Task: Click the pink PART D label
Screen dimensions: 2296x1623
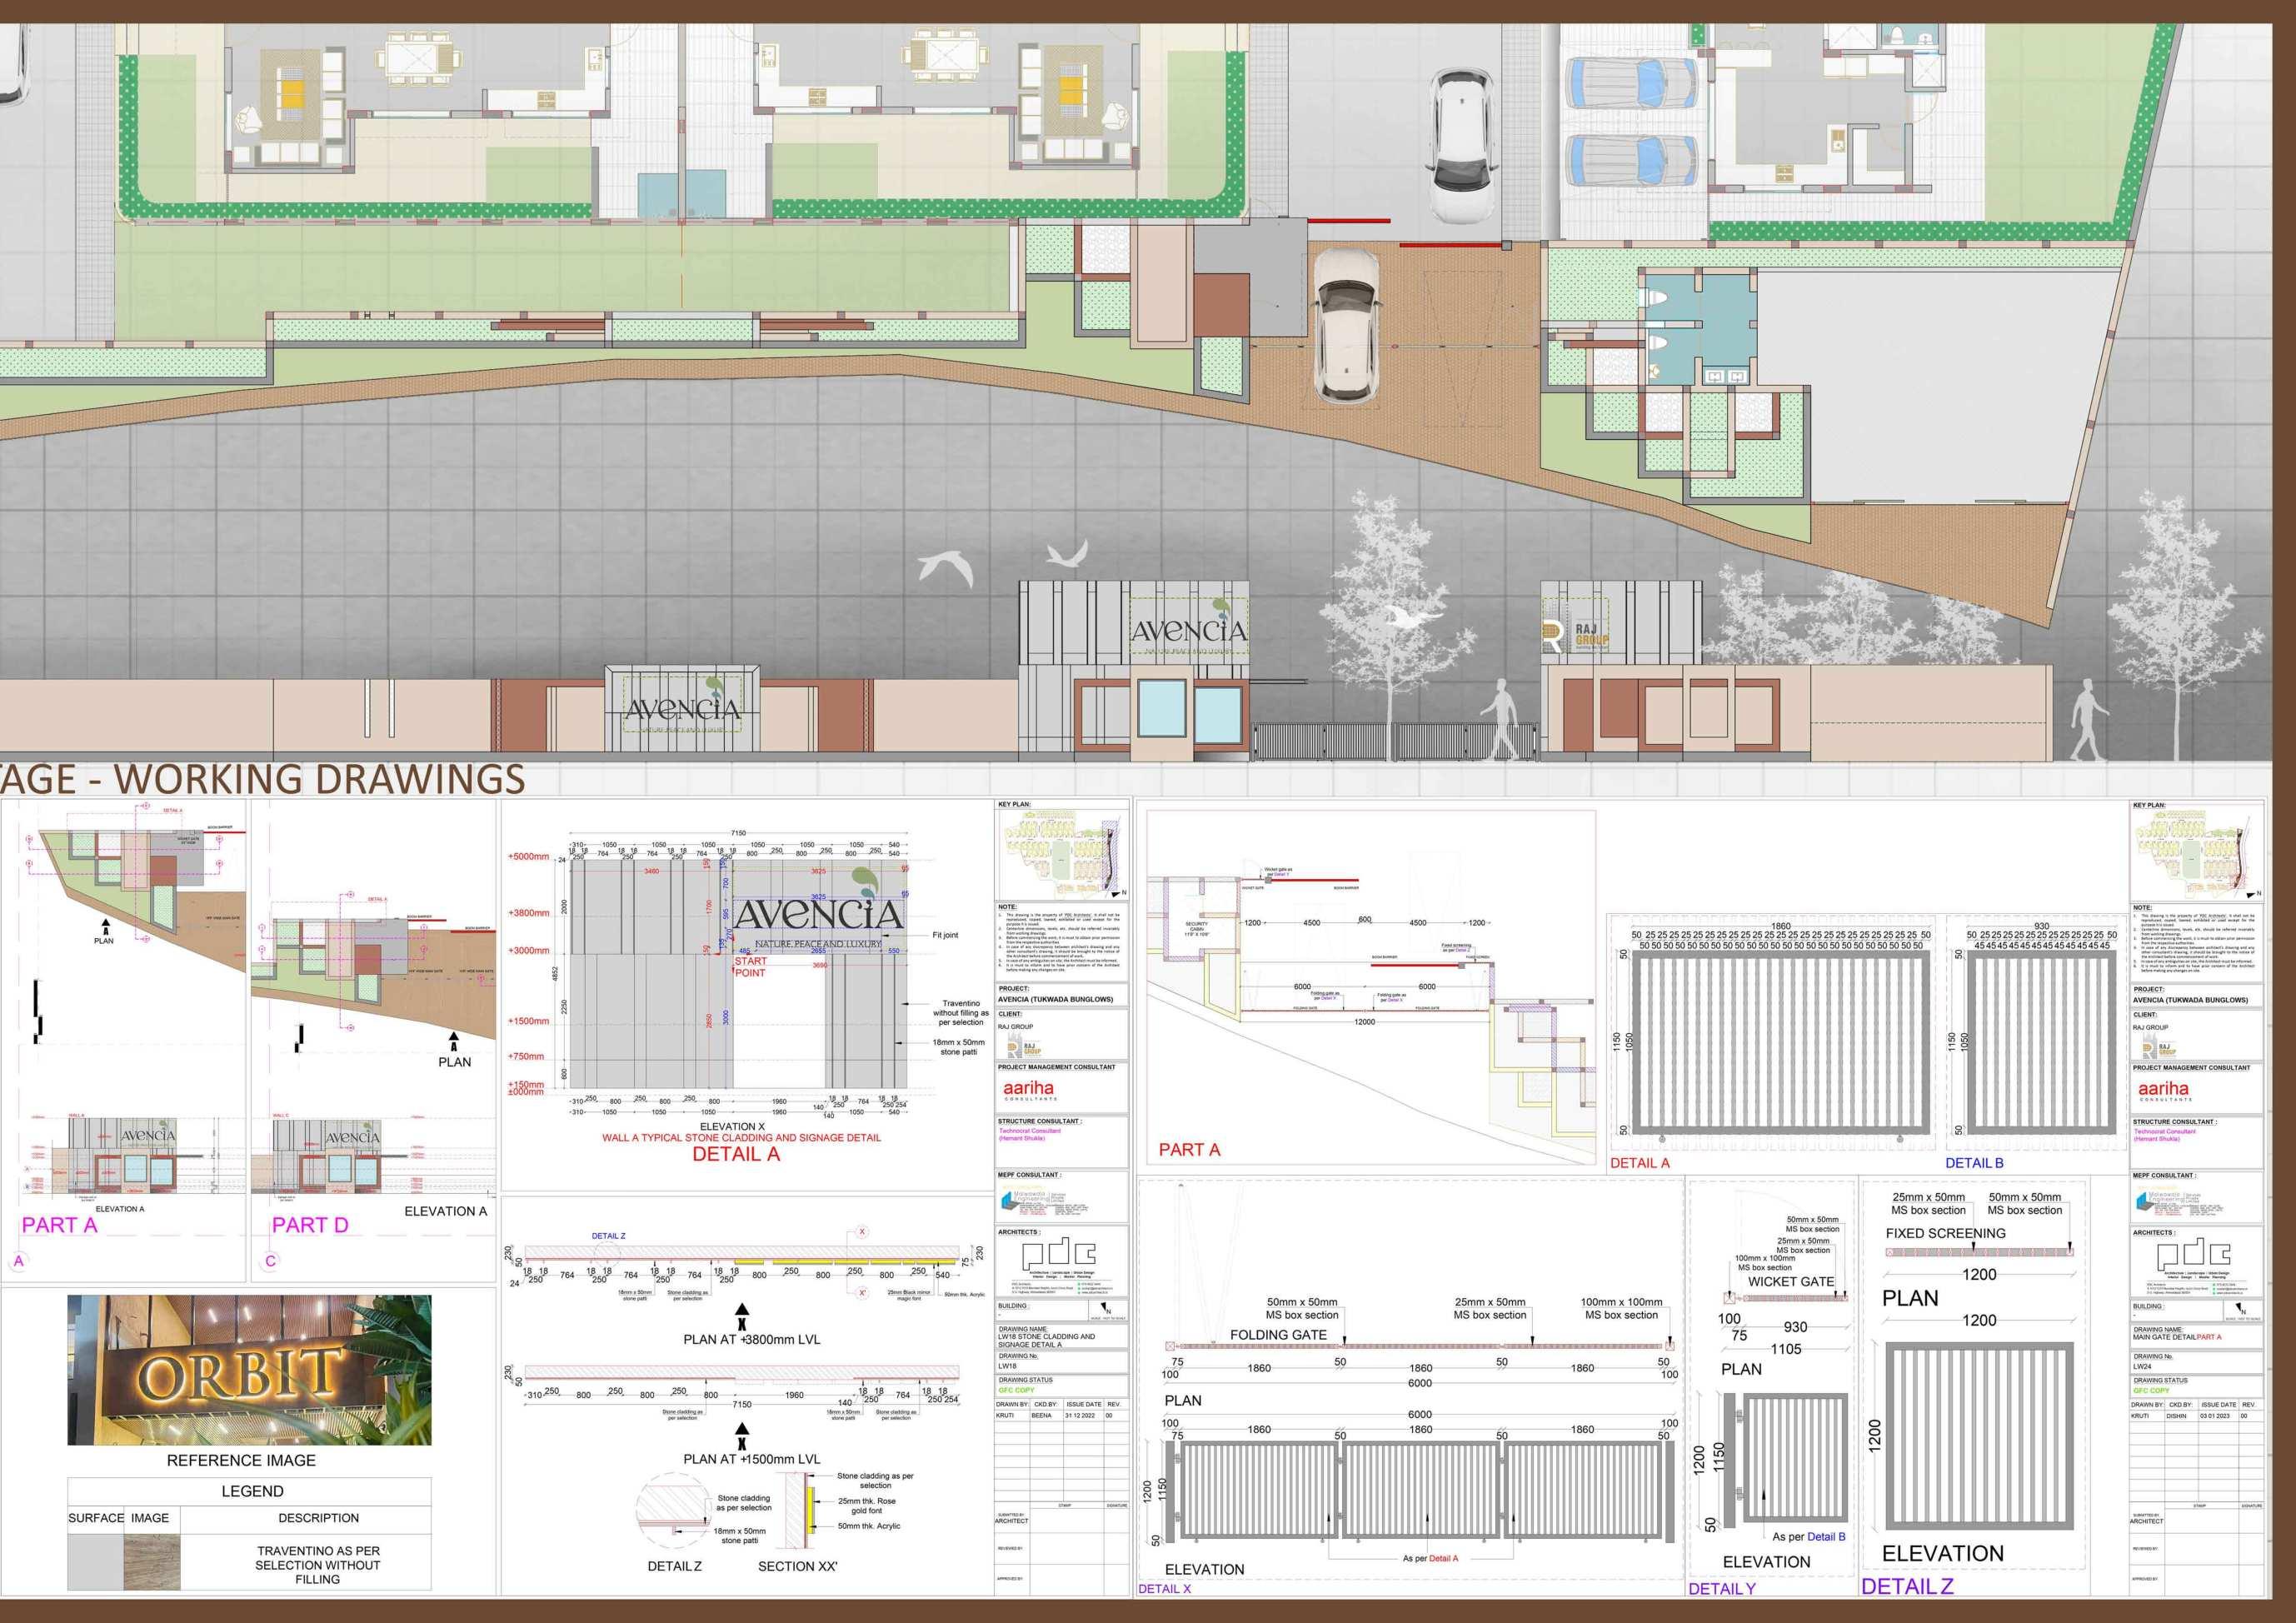Action: coord(310,1225)
